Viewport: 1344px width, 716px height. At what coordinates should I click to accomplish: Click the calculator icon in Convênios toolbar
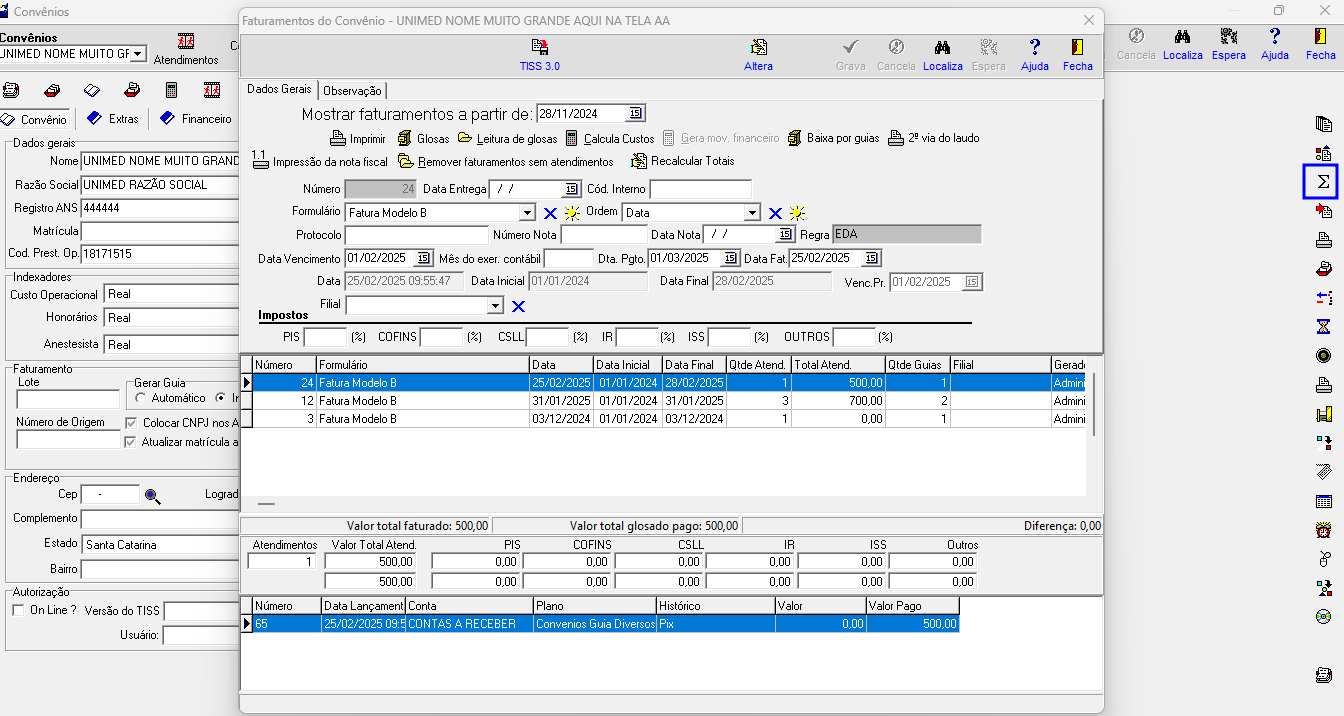coord(171,90)
